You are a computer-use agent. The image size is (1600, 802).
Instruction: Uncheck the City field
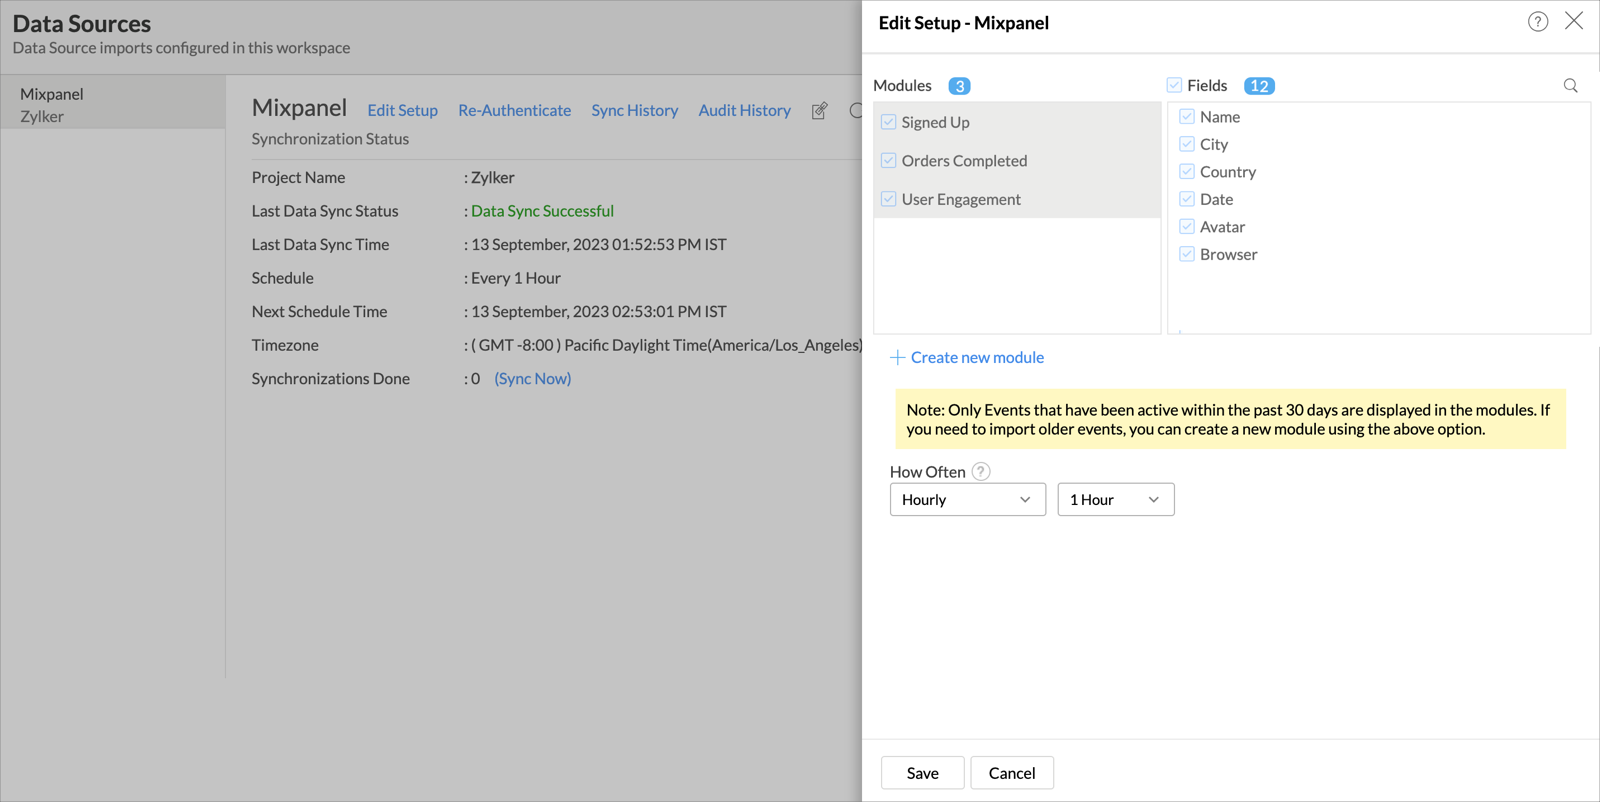coord(1187,144)
